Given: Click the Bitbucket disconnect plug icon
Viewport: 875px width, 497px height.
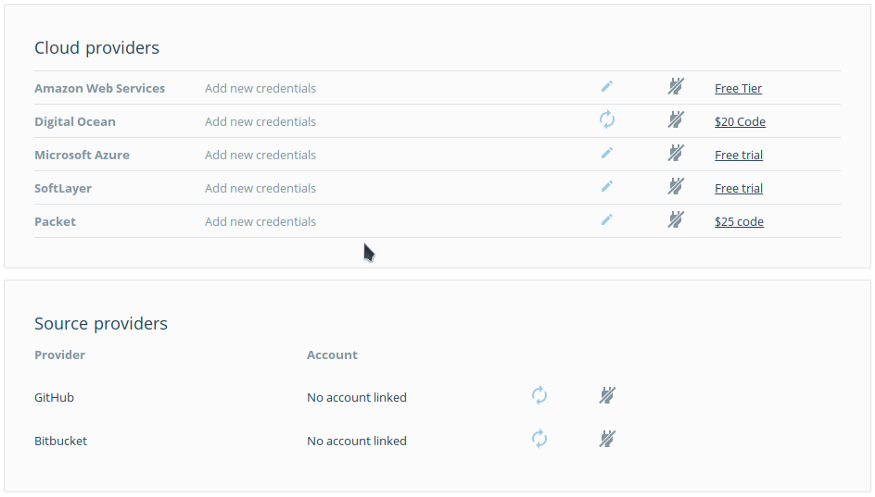Looking at the screenshot, I should click(x=607, y=439).
